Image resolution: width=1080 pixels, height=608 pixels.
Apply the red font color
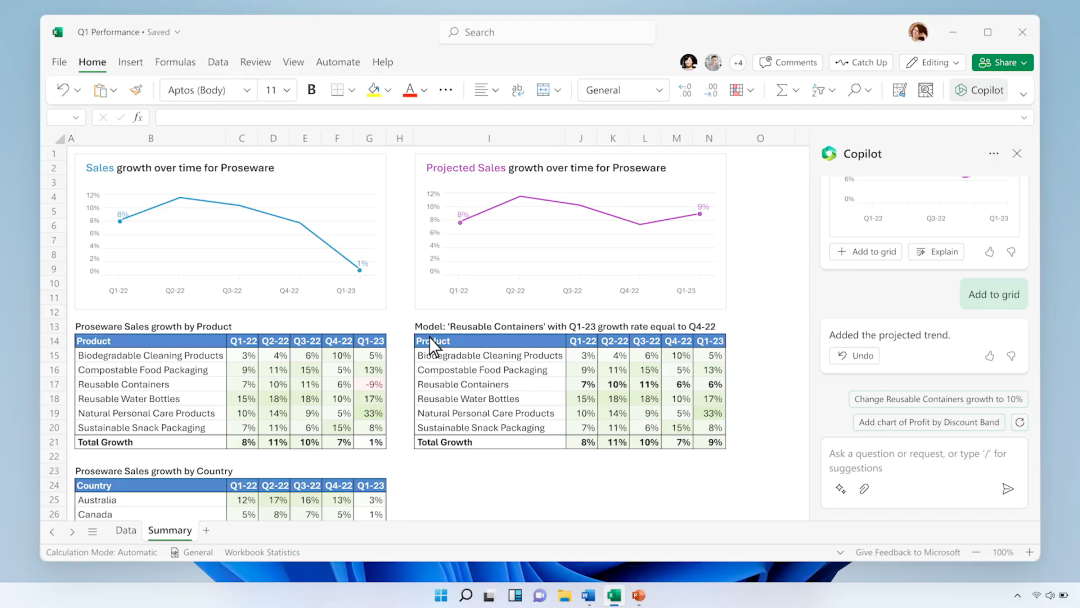pyautogui.click(x=410, y=90)
